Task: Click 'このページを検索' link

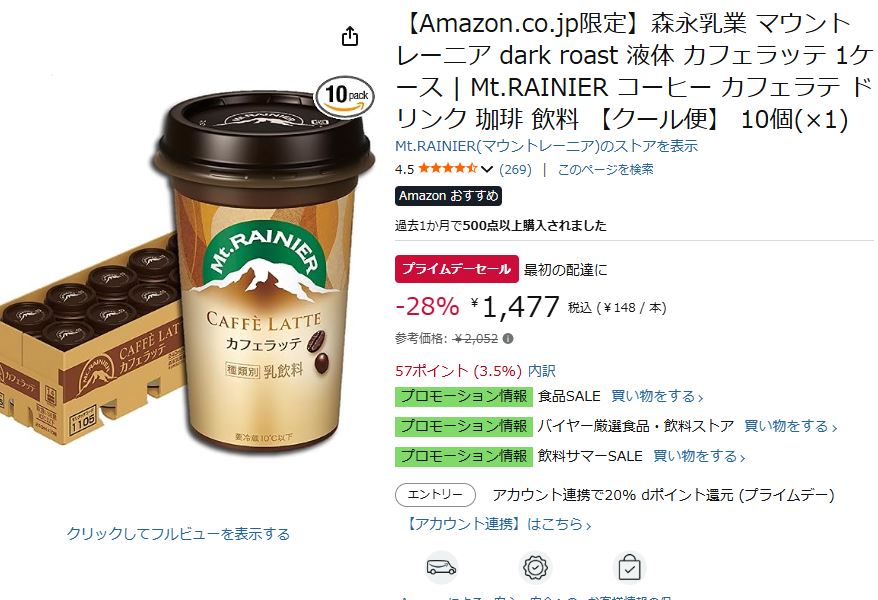Action: (x=605, y=170)
